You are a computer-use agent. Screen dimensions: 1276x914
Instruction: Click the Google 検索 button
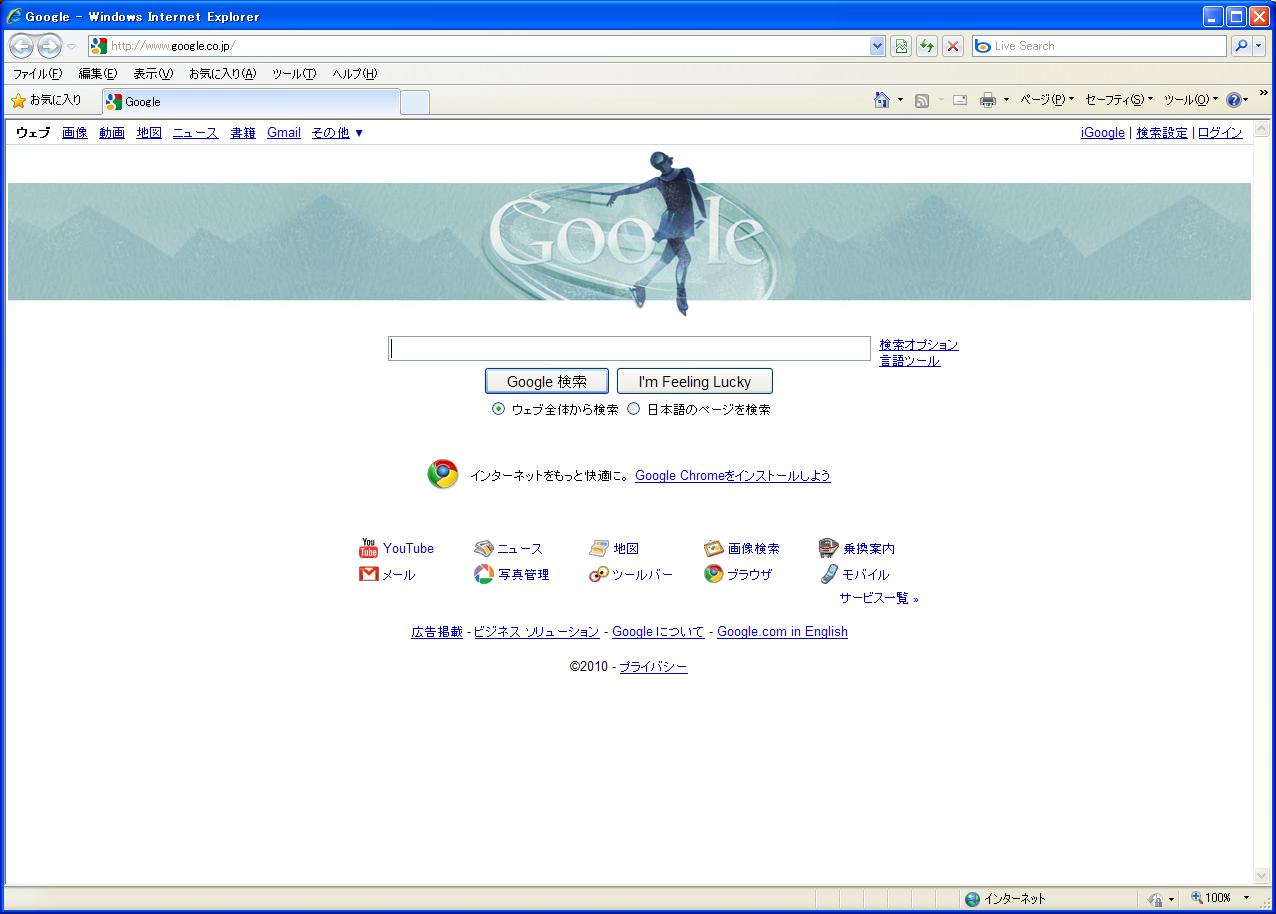click(x=547, y=382)
